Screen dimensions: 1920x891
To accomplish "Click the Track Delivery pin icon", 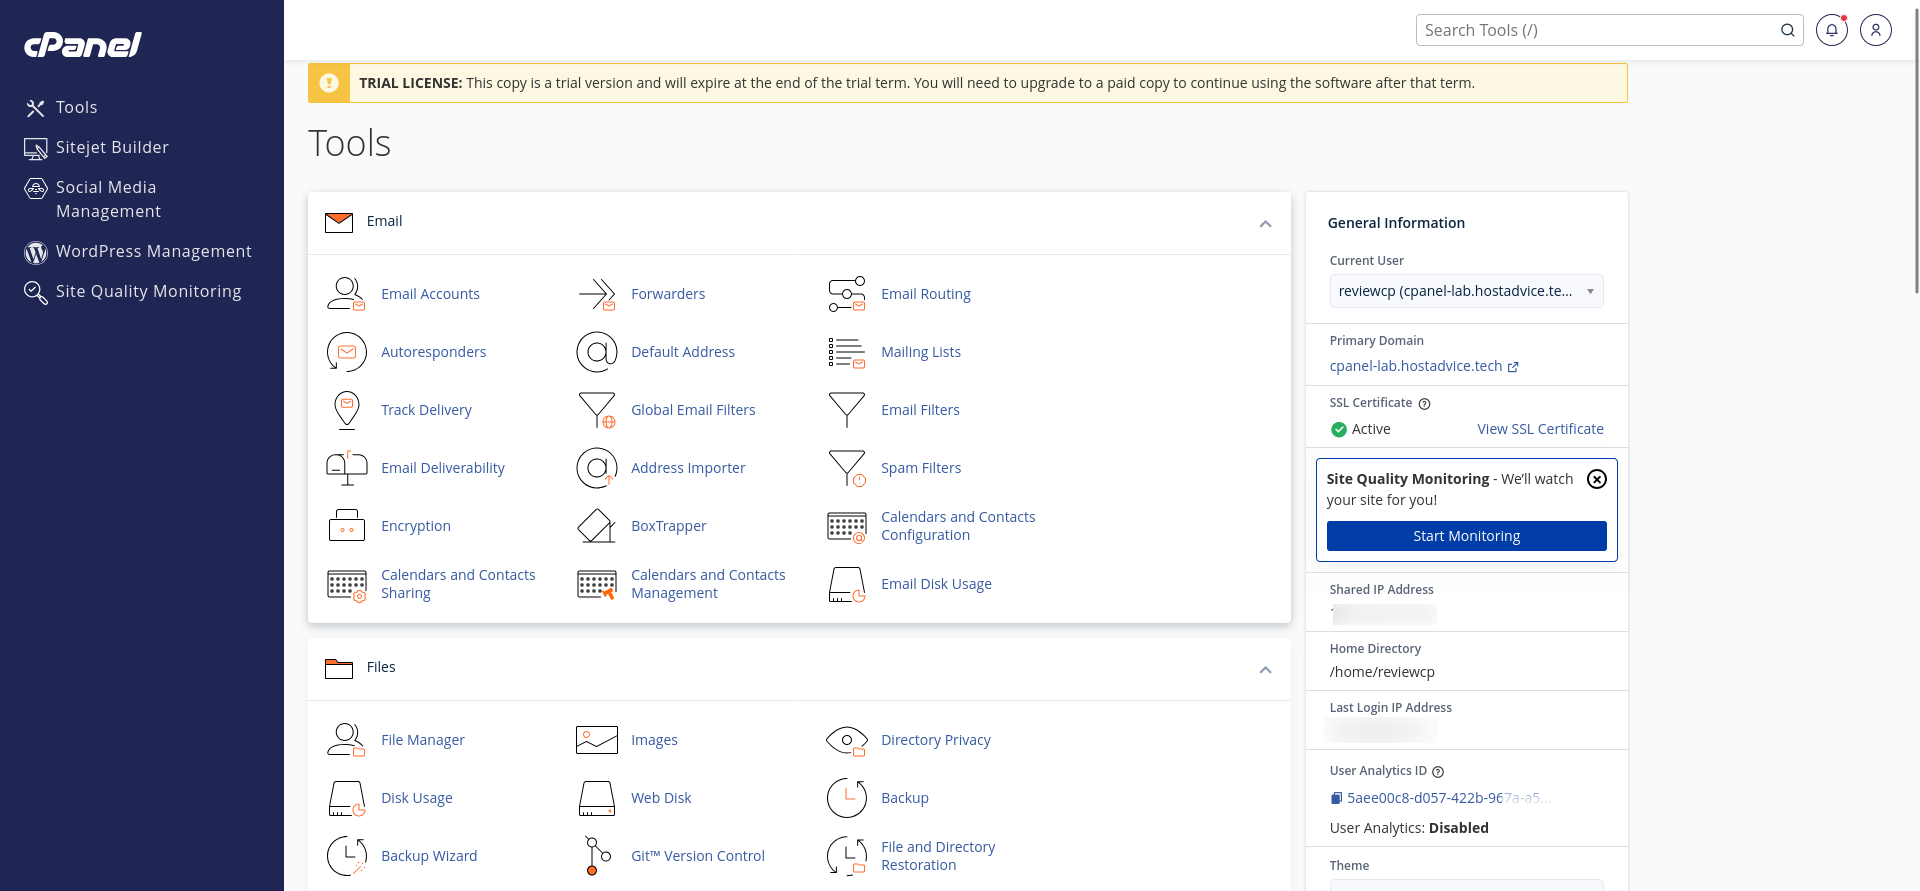I will click(x=346, y=410).
